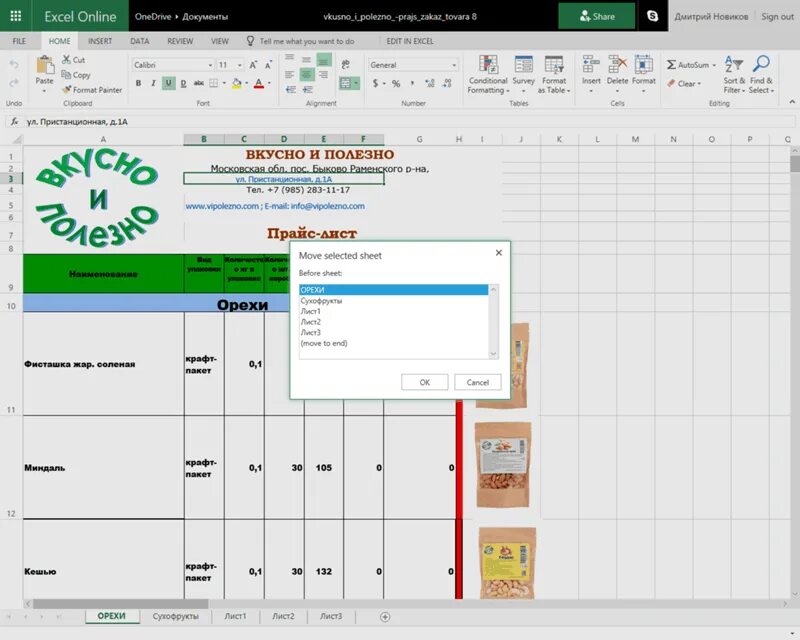Viewport: 800px width, 640px height.
Task: Click the Skype icon in the header
Action: coord(652,16)
